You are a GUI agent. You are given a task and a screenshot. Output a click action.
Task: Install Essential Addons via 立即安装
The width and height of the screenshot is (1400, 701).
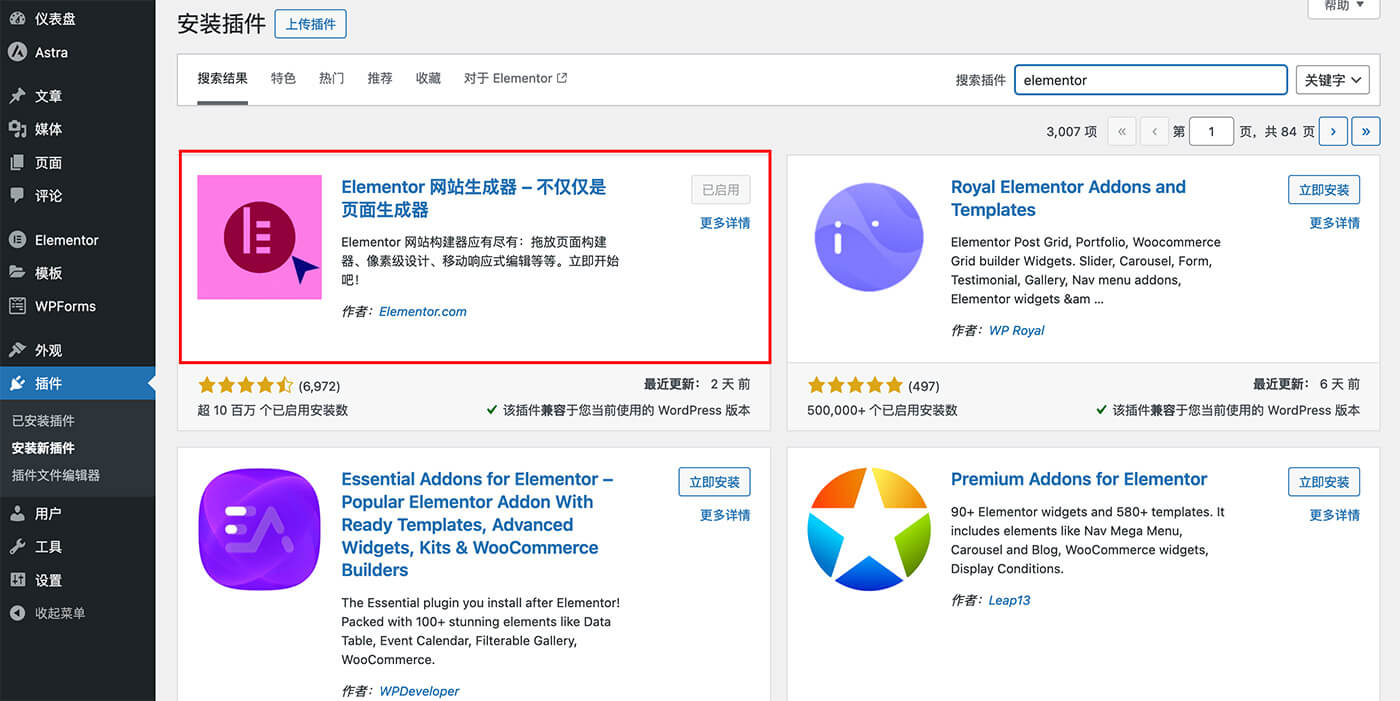(714, 481)
